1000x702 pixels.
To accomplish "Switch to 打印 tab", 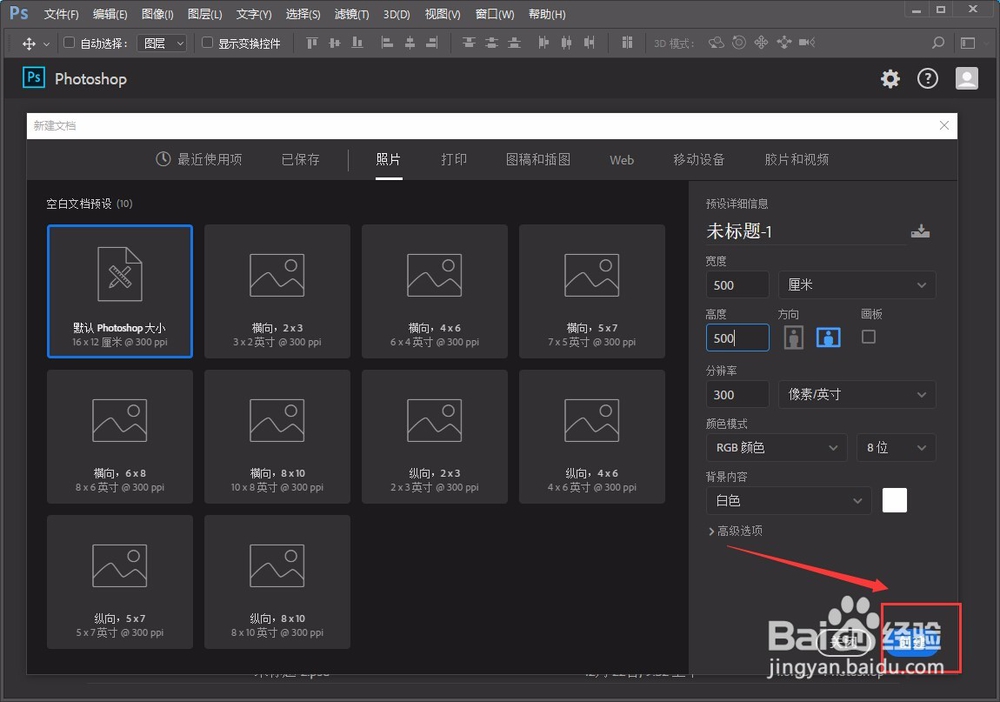I will (x=454, y=159).
